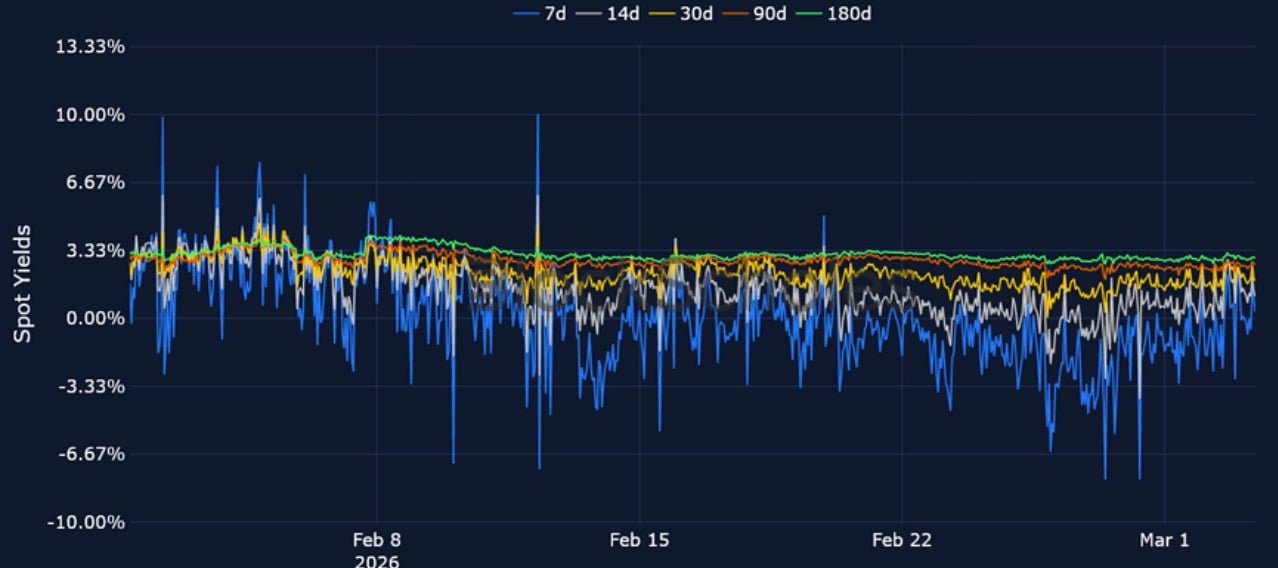This screenshot has width=1278, height=568.
Task: Click the orange 90d legend line marker
Action: (736, 14)
